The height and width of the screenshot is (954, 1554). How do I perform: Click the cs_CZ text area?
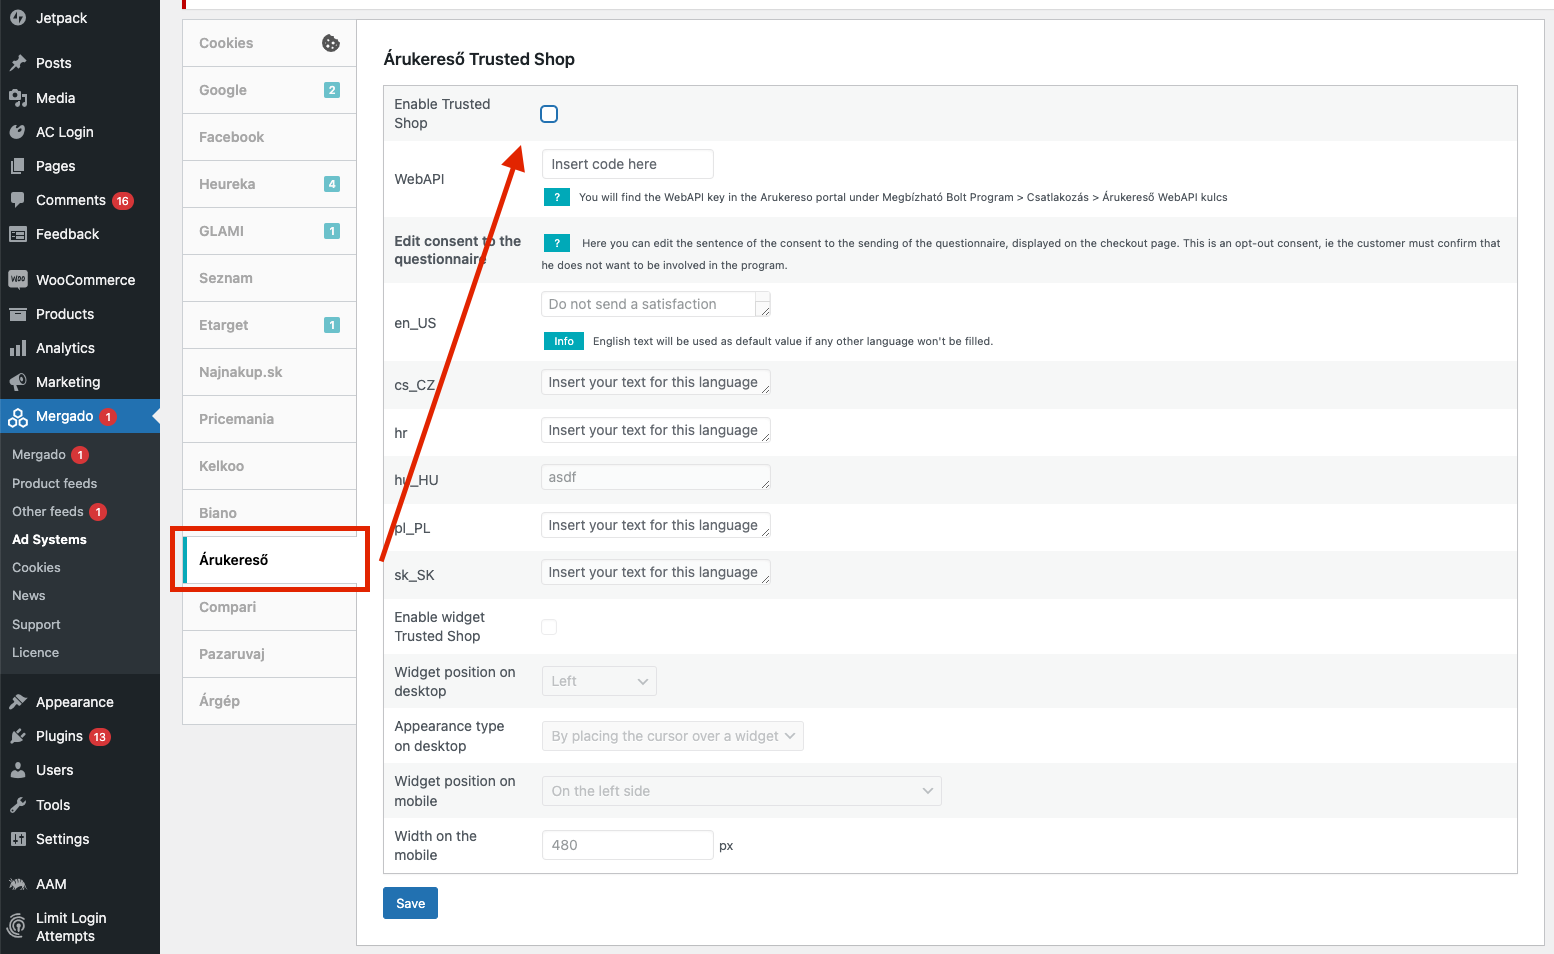coord(656,382)
